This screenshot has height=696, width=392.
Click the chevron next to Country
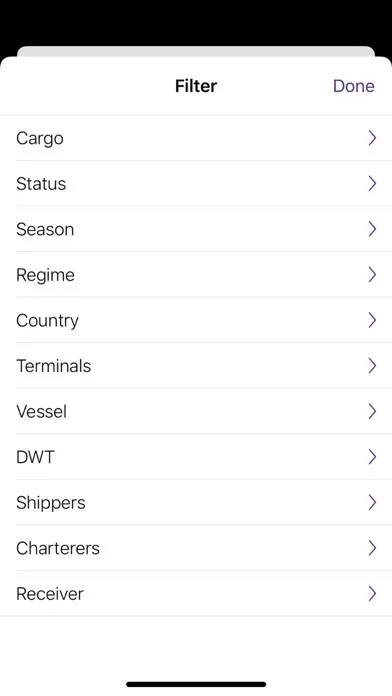pyautogui.click(x=372, y=320)
